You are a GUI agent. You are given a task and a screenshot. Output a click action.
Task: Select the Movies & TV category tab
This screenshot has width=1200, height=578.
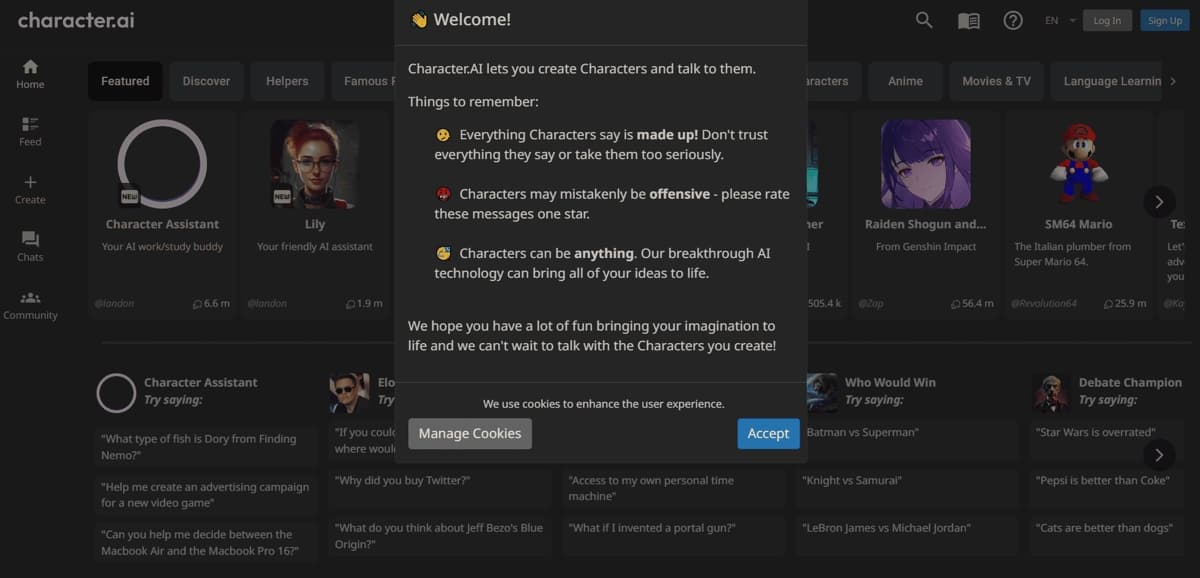[x=996, y=81]
